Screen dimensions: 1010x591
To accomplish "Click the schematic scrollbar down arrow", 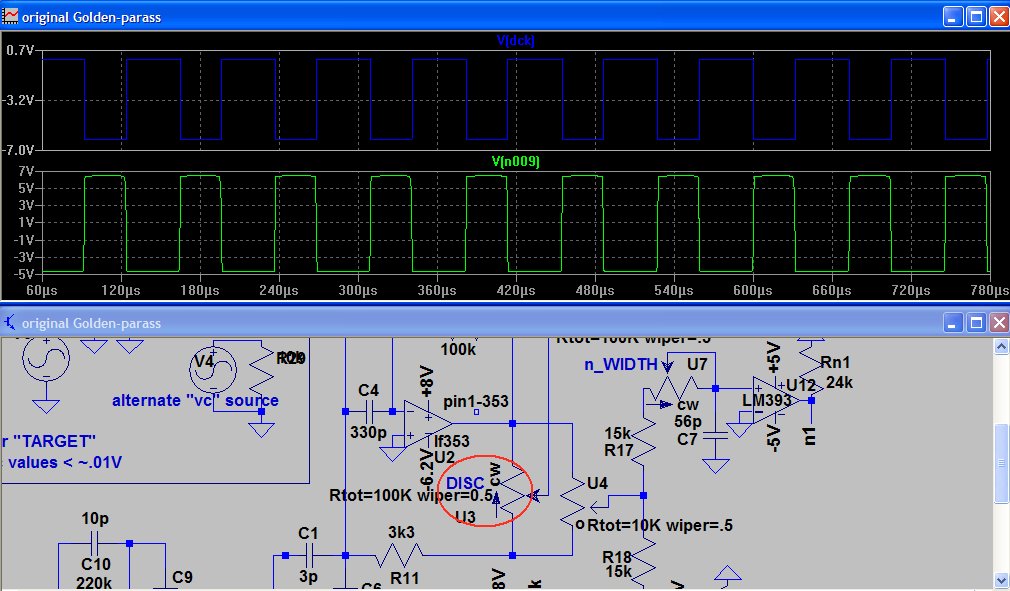I will (1001, 581).
